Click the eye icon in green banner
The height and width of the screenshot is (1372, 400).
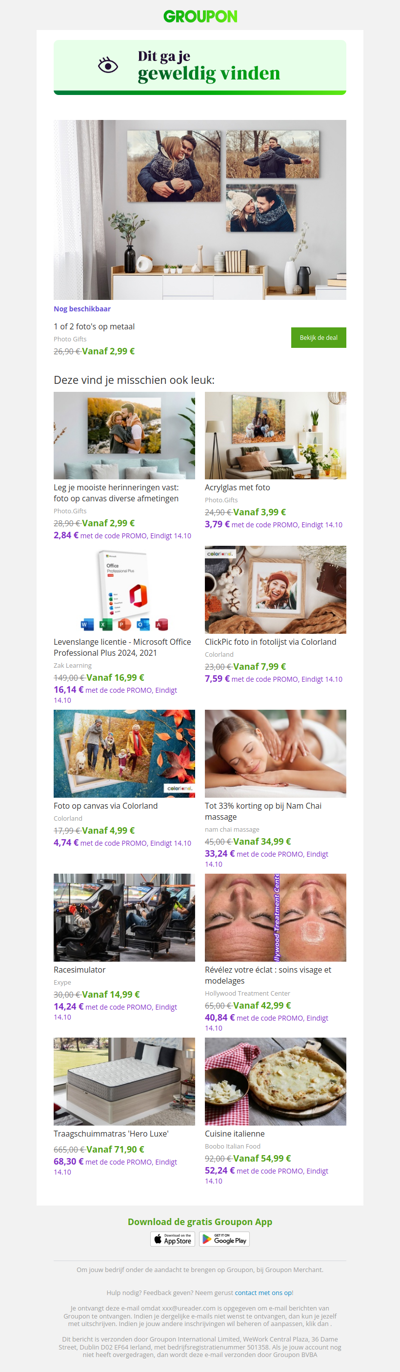(x=108, y=65)
